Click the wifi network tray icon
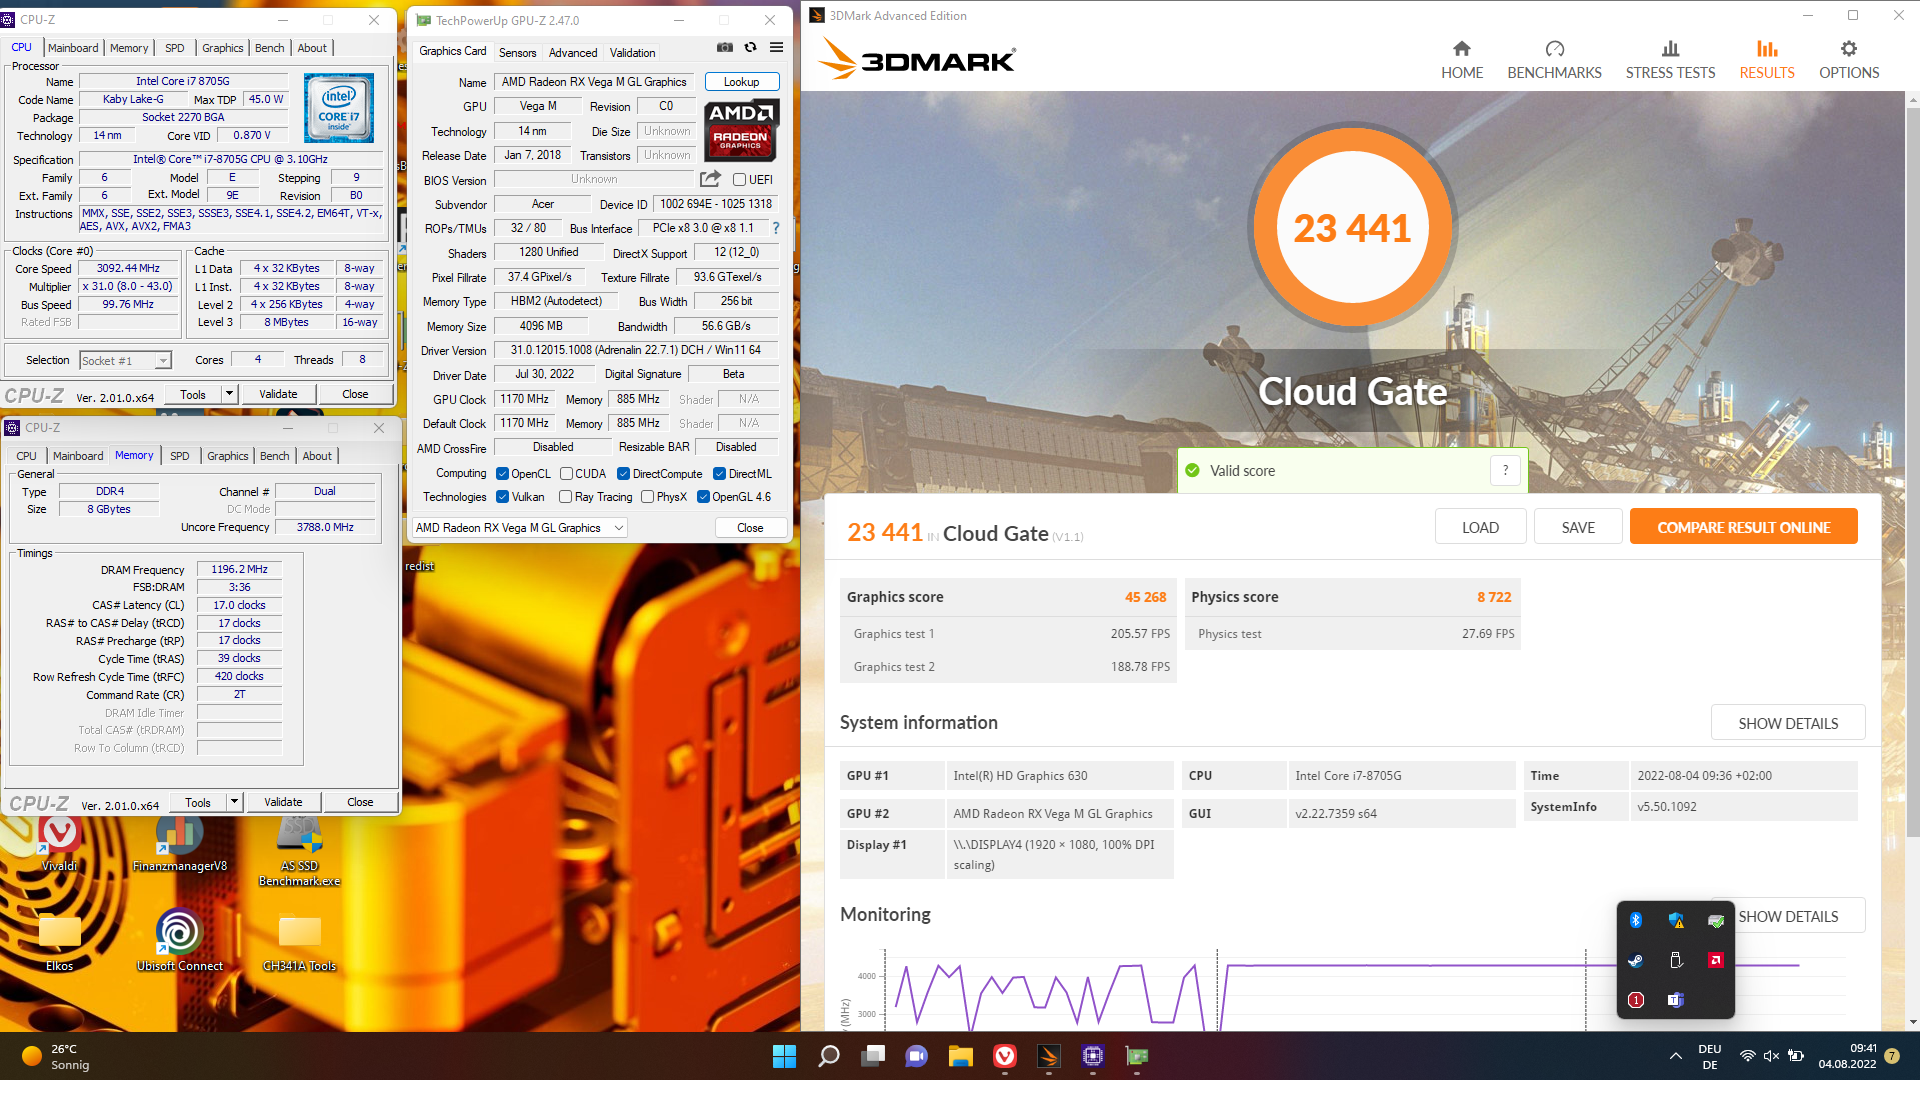Image resolution: width=1920 pixels, height=1095 pixels. coord(1747,1056)
